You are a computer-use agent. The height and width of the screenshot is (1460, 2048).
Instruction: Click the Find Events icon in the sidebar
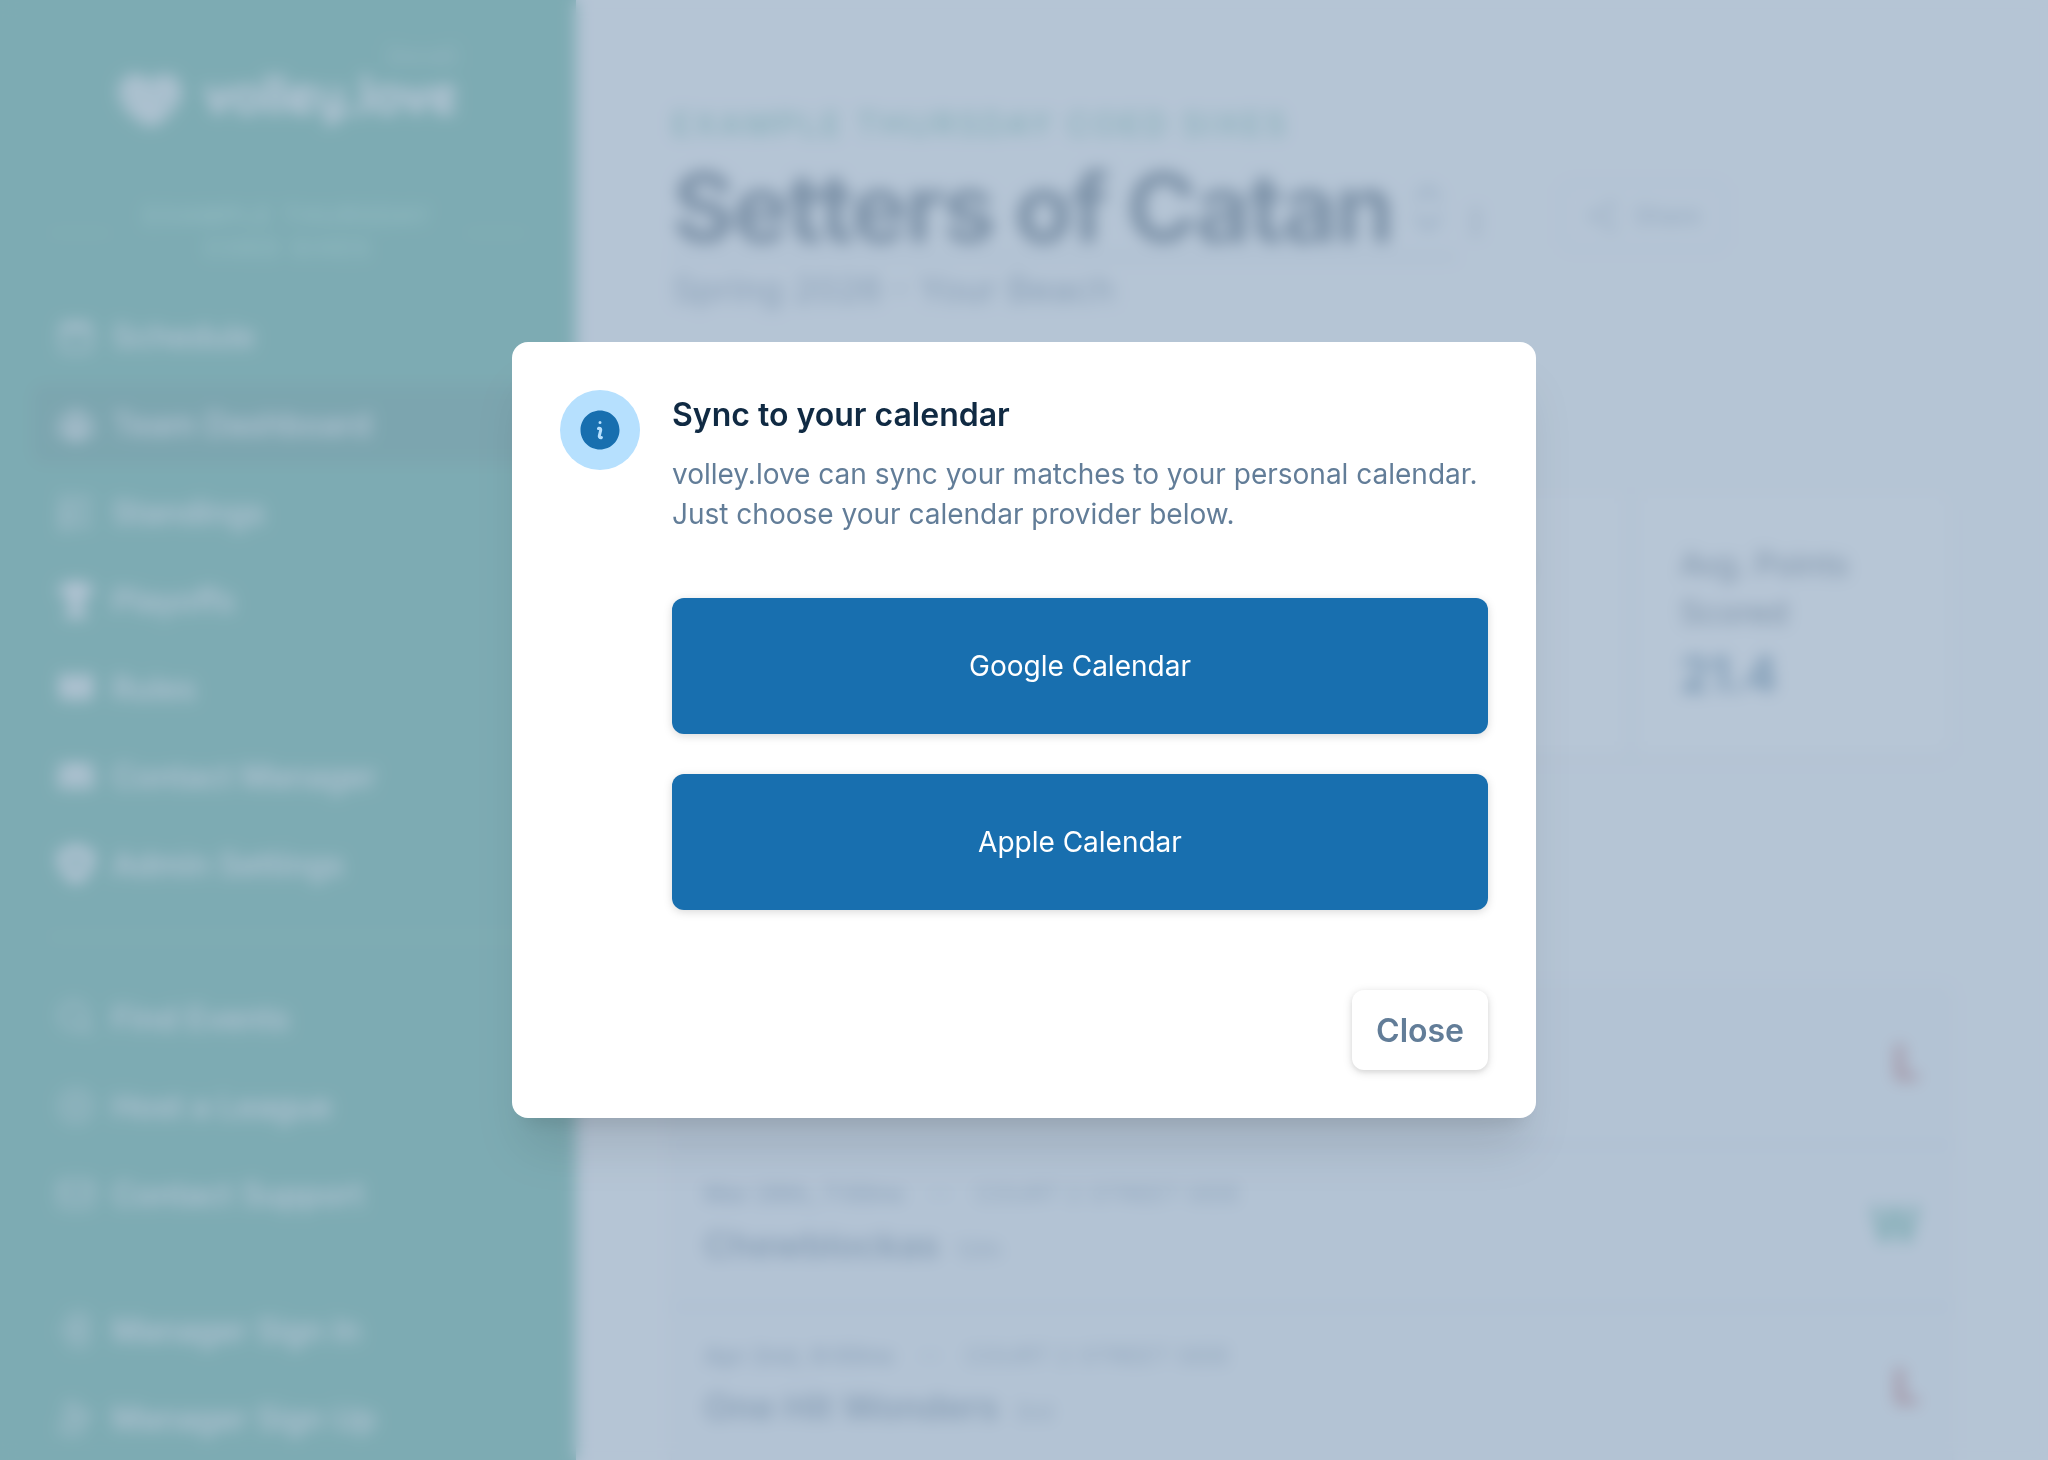tap(76, 1018)
